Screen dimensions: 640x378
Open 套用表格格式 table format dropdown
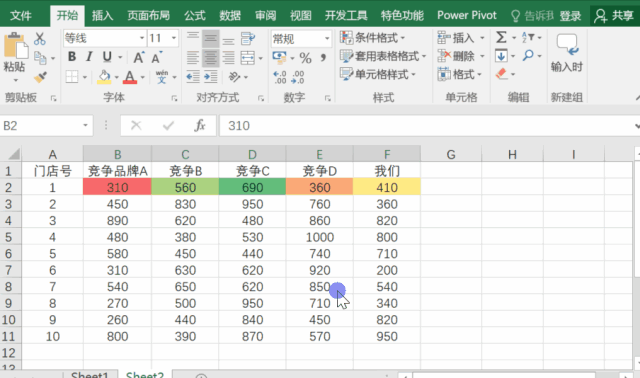click(383, 56)
